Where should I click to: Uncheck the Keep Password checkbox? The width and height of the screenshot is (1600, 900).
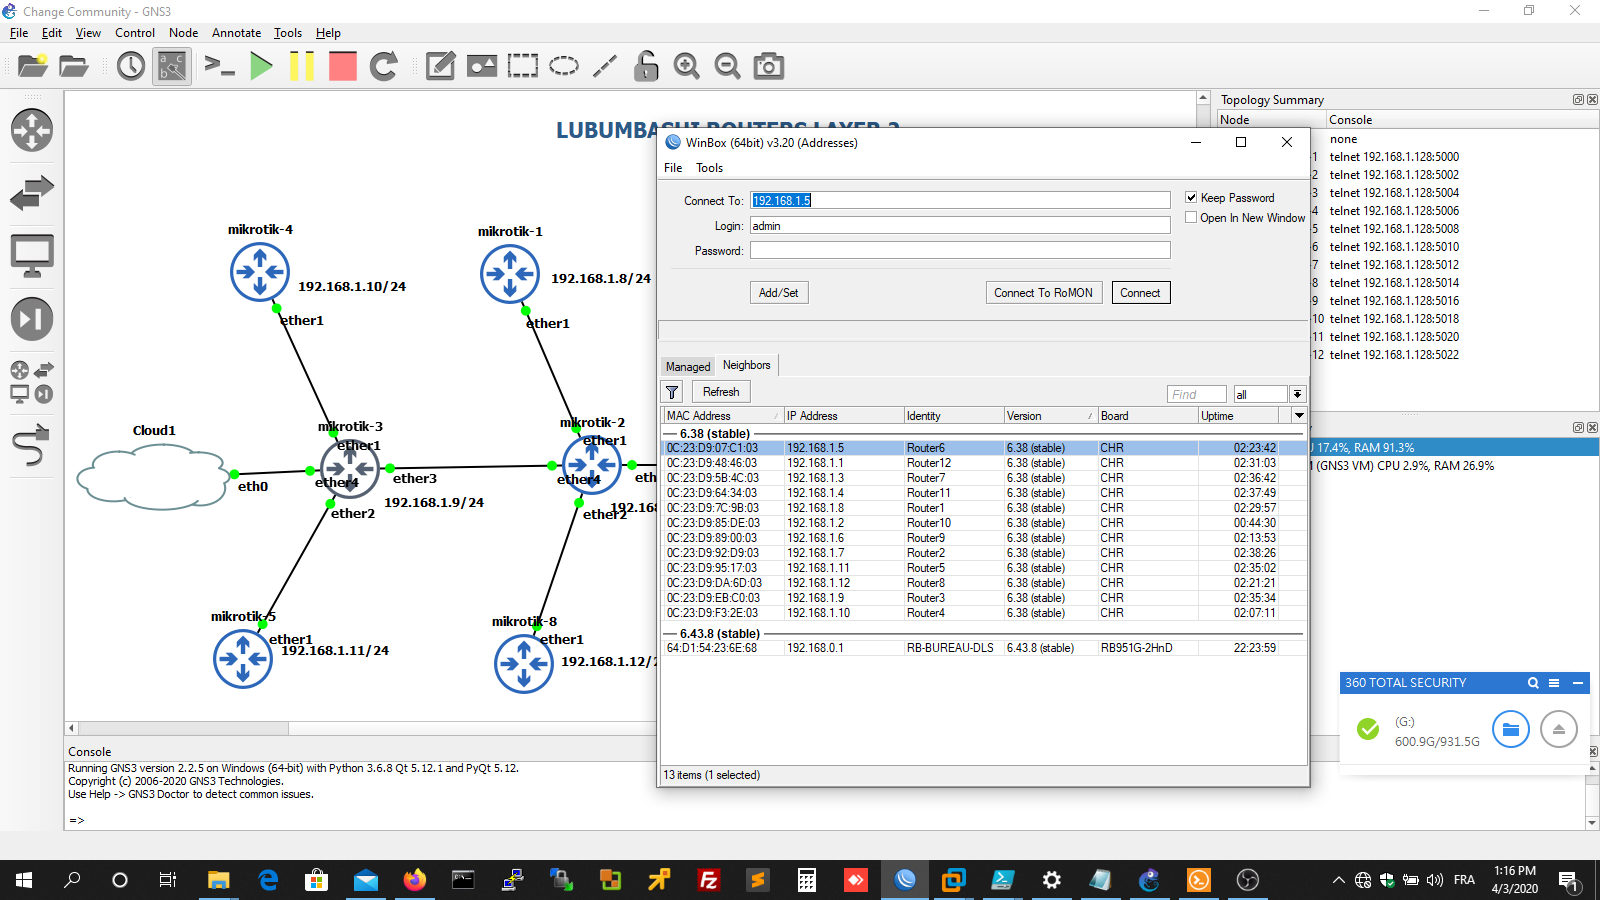(x=1191, y=197)
